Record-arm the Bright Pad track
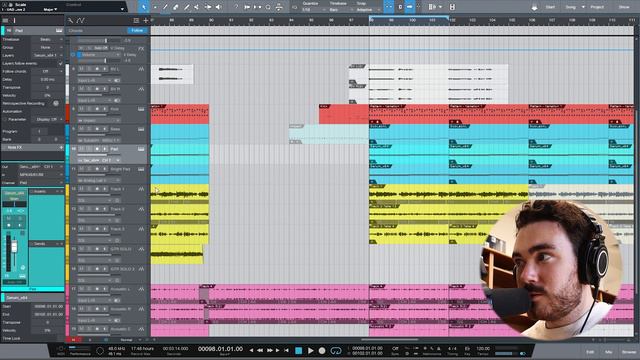The height and width of the screenshot is (360, 640). [x=97, y=169]
